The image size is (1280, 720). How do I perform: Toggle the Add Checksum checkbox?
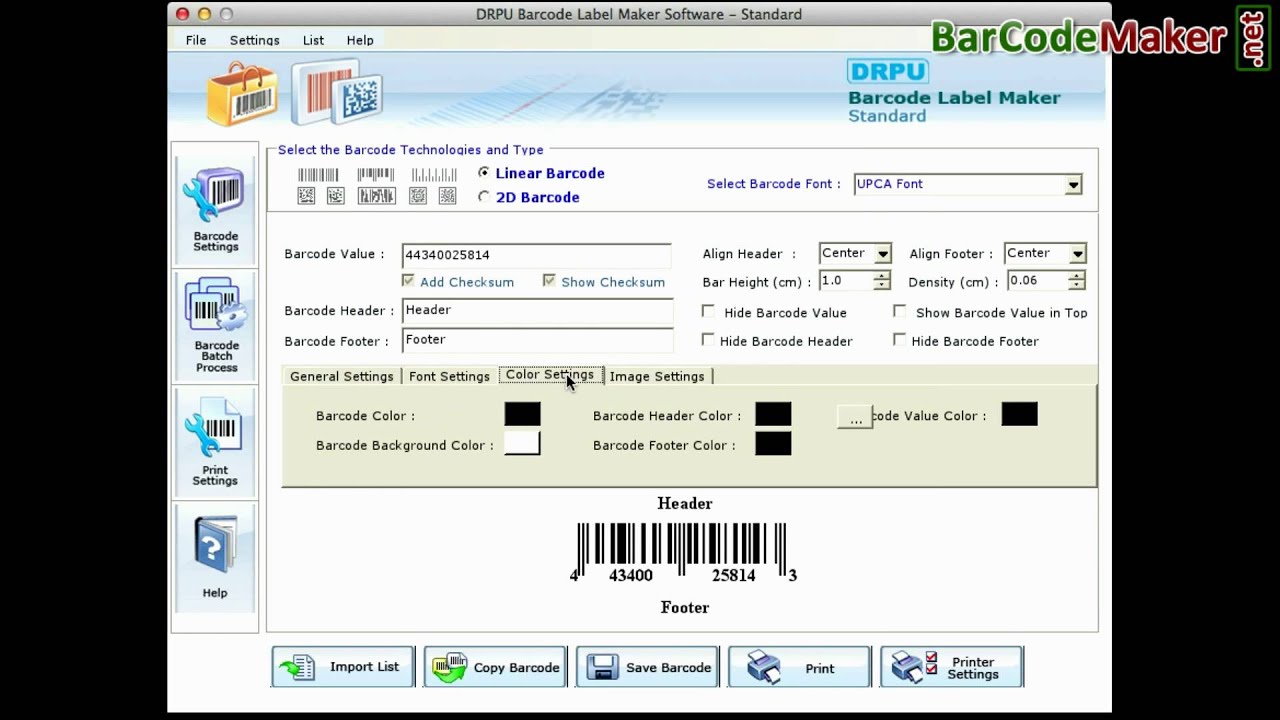[408, 281]
